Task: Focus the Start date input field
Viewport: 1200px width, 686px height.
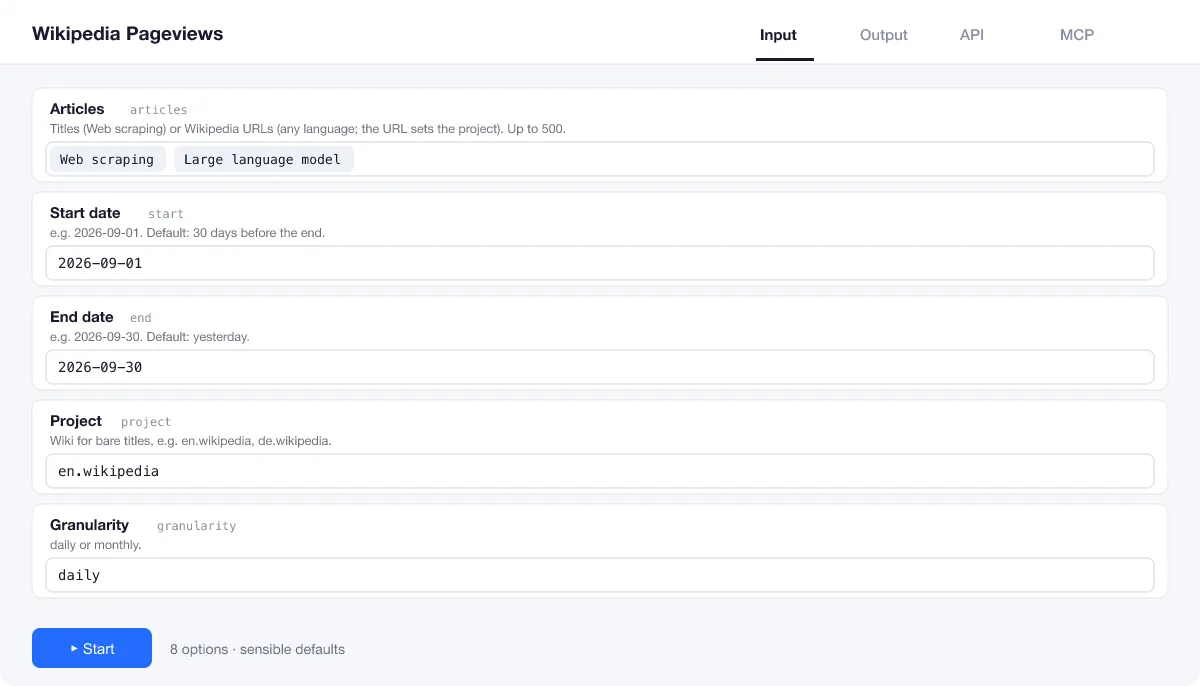Action: point(600,263)
